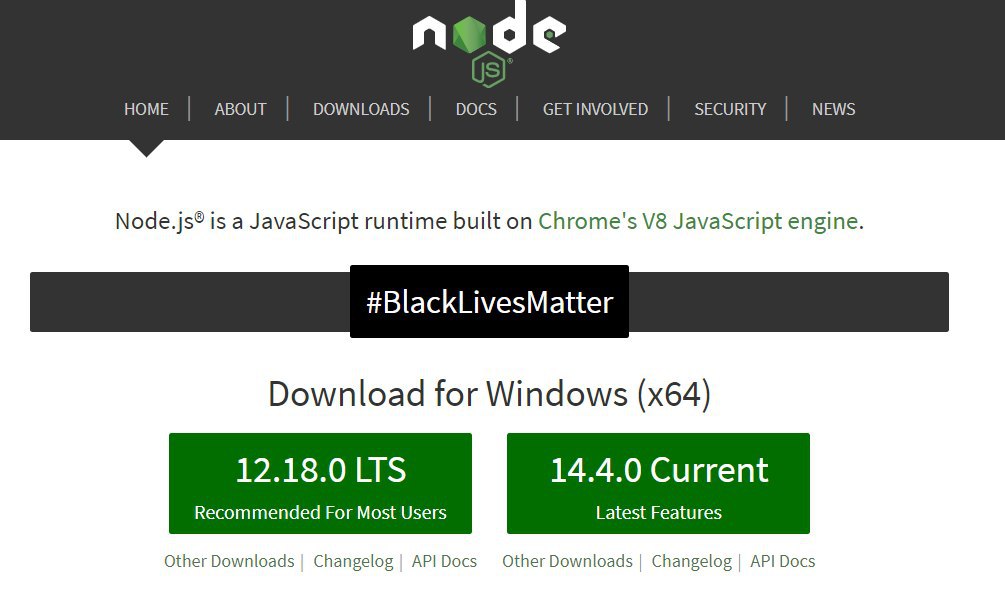Open API Docs for the Current release
This screenshot has width=1005, height=604.
coord(783,561)
